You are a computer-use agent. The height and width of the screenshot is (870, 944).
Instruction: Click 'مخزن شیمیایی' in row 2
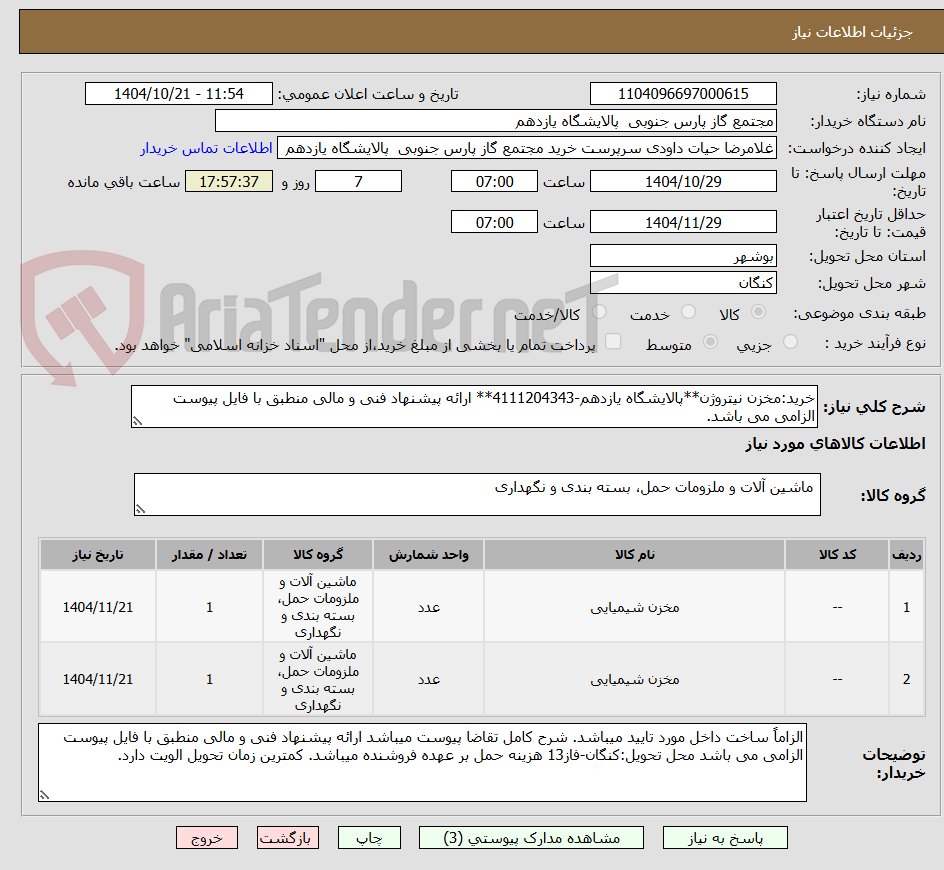coord(635,679)
